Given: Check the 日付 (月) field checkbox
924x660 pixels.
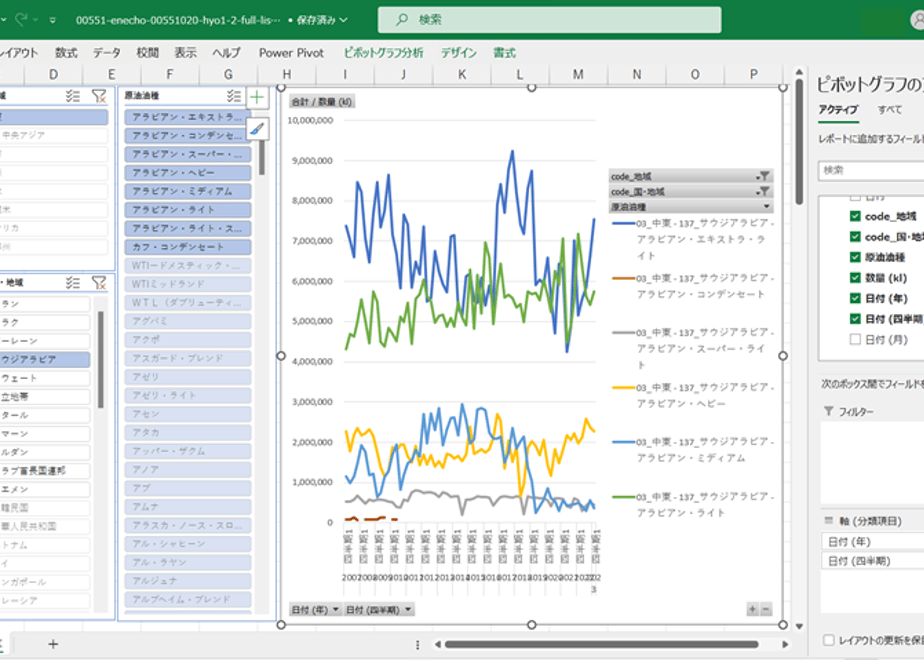Looking at the screenshot, I should (x=855, y=339).
